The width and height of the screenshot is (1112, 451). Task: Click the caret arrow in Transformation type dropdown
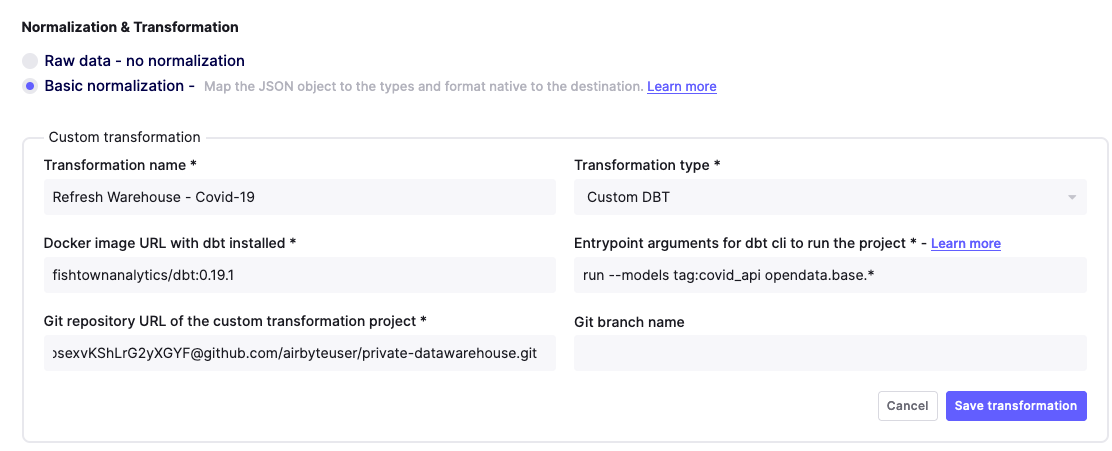[x=1072, y=197]
